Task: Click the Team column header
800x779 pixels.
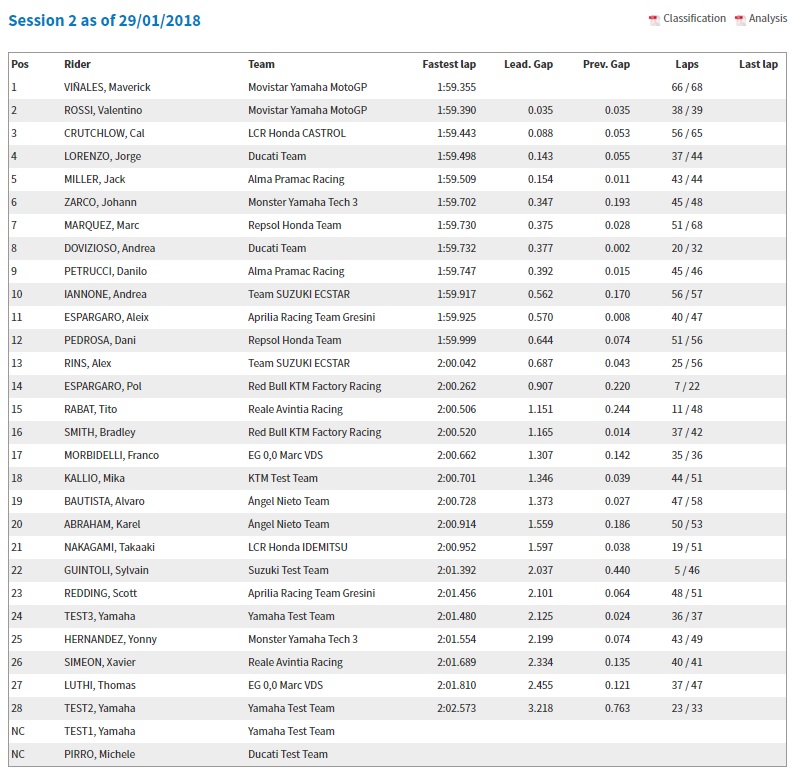Action: [x=261, y=64]
